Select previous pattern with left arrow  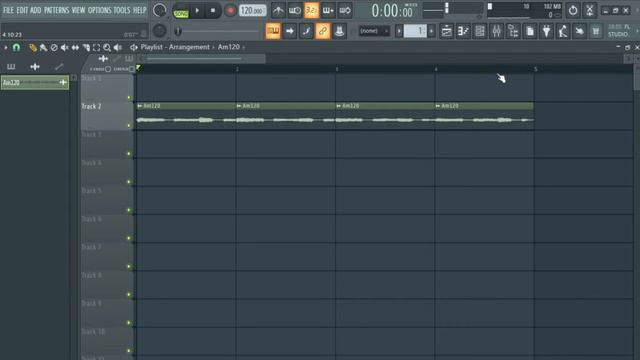click(x=399, y=31)
